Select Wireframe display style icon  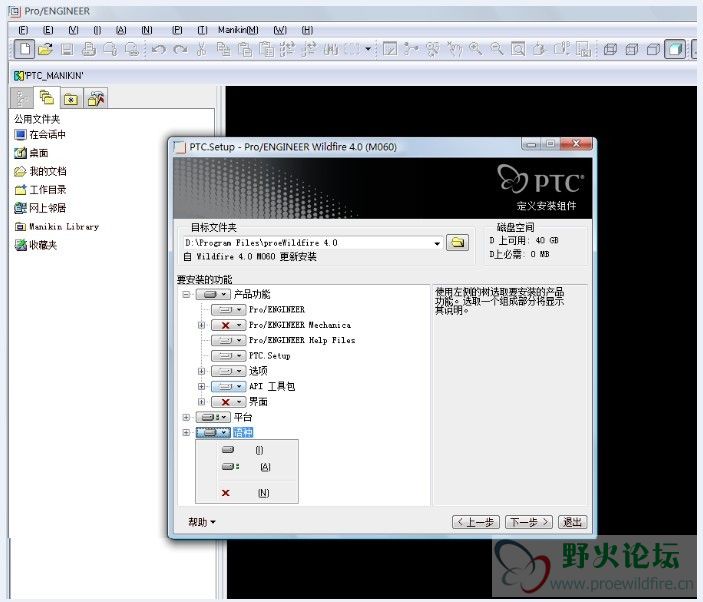(610, 49)
